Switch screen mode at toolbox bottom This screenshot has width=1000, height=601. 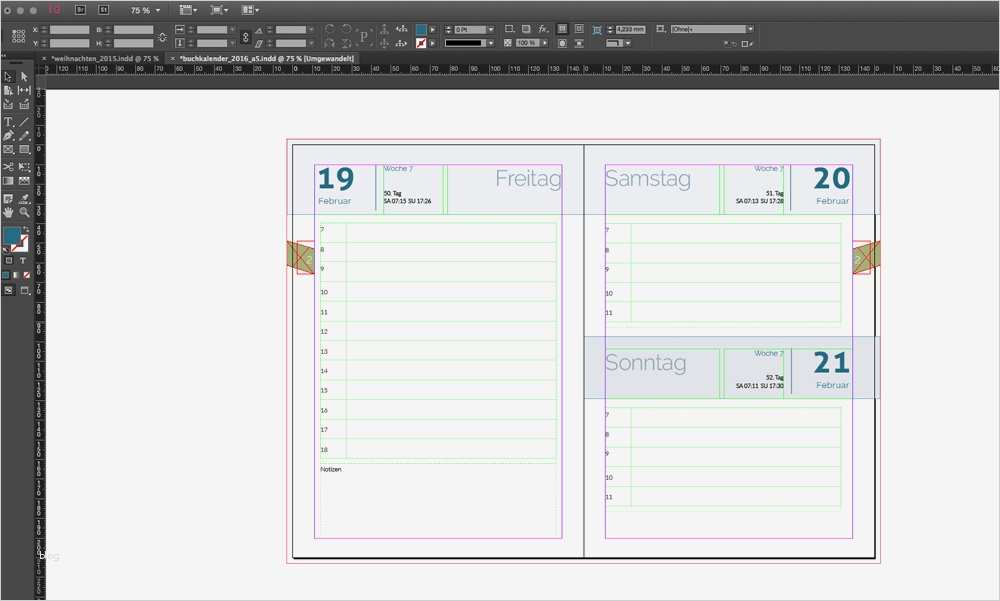coord(24,290)
